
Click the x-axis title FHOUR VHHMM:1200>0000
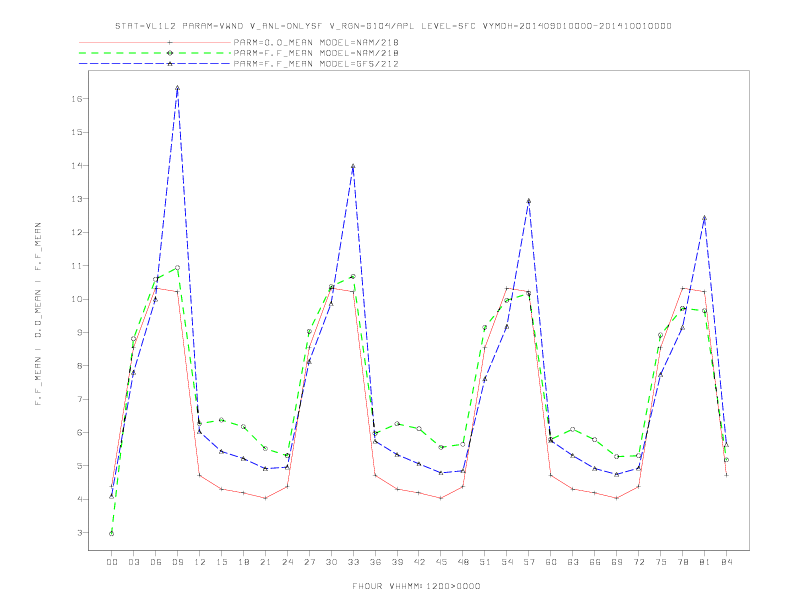tap(416, 586)
